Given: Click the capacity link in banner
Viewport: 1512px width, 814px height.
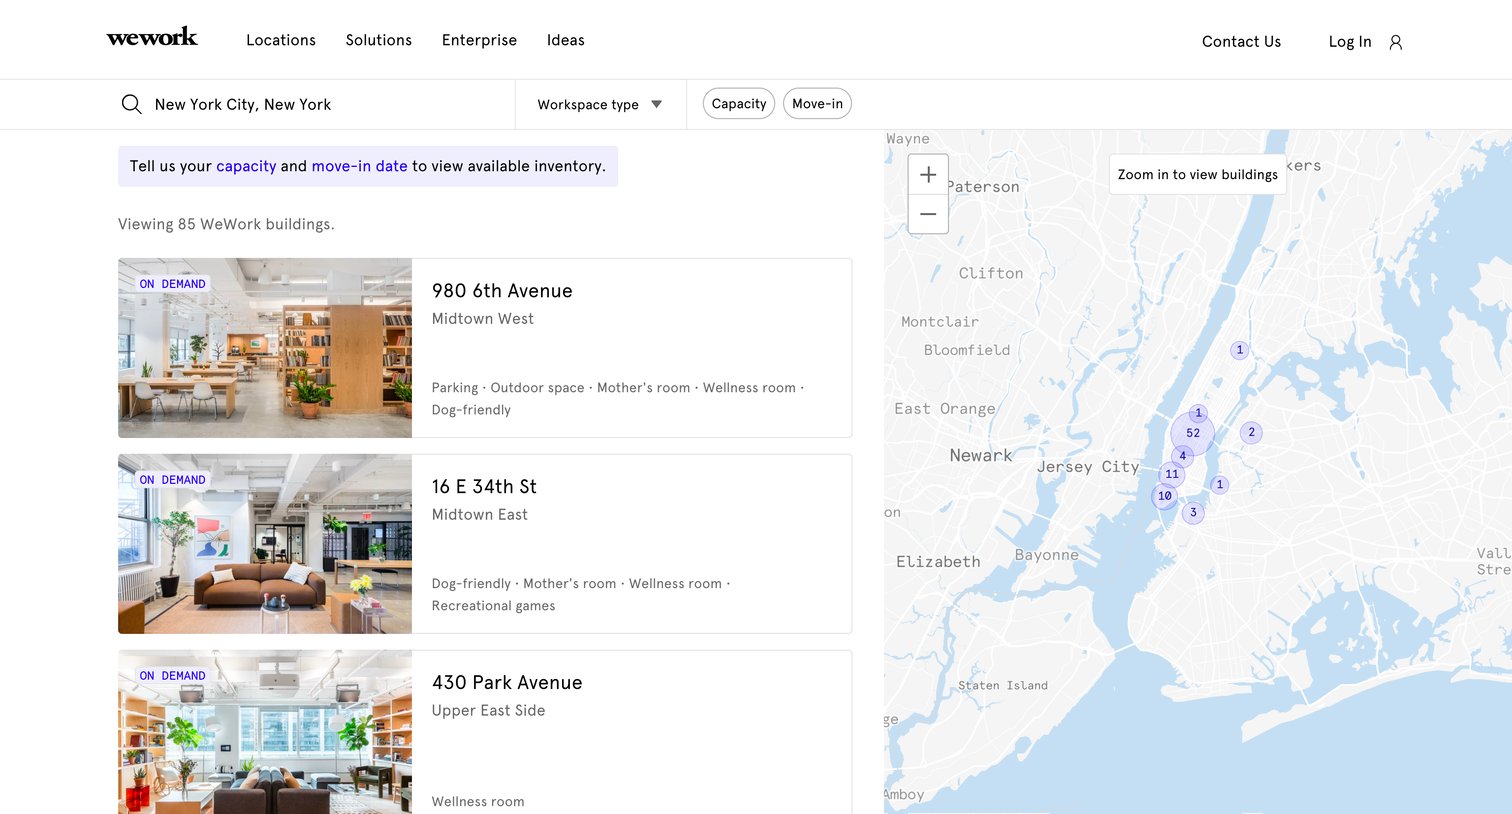Looking at the screenshot, I should pyautogui.click(x=246, y=166).
